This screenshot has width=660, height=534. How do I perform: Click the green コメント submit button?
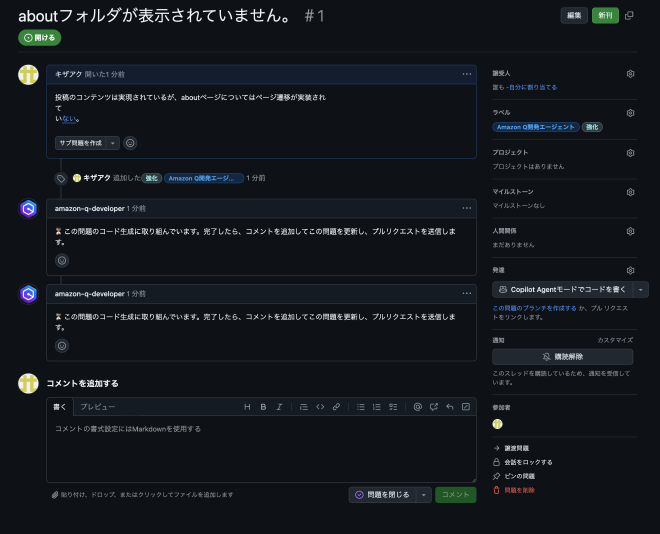455,495
